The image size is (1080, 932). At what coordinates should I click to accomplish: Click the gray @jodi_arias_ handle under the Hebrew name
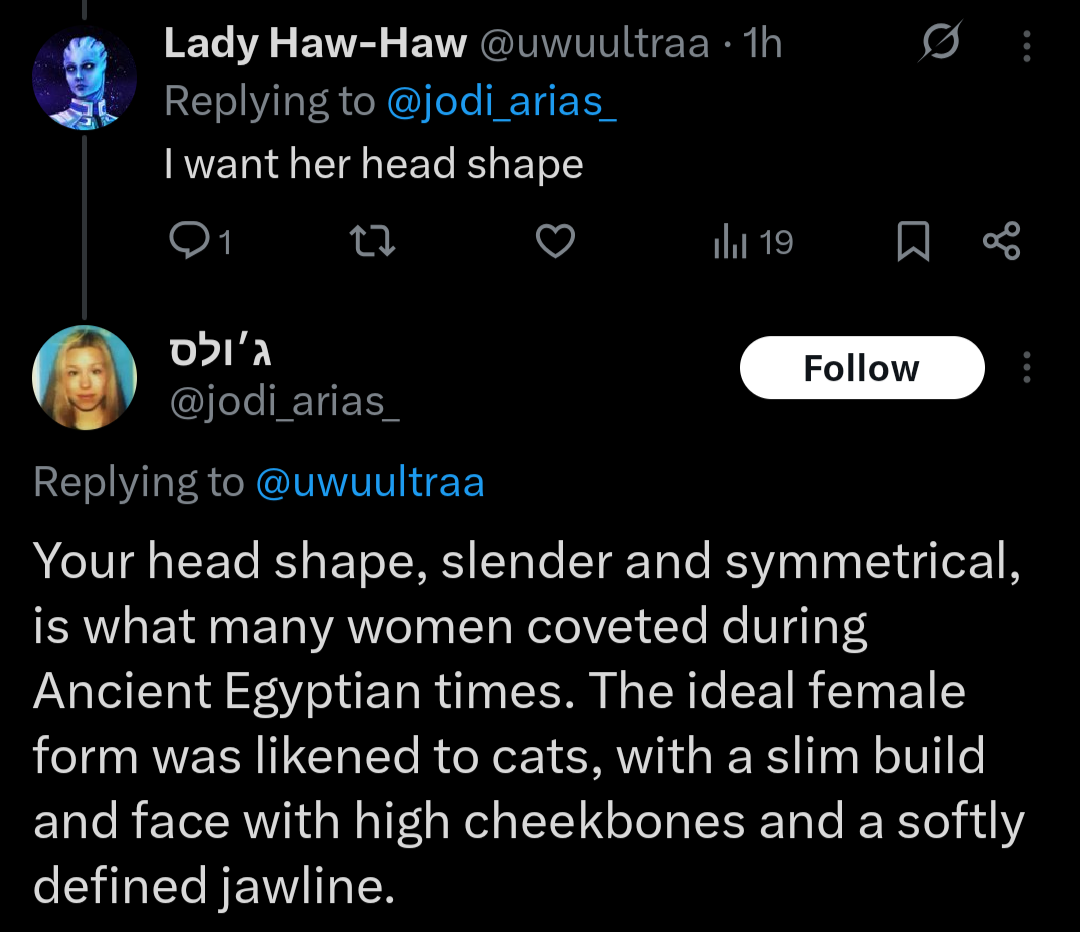tap(282, 401)
